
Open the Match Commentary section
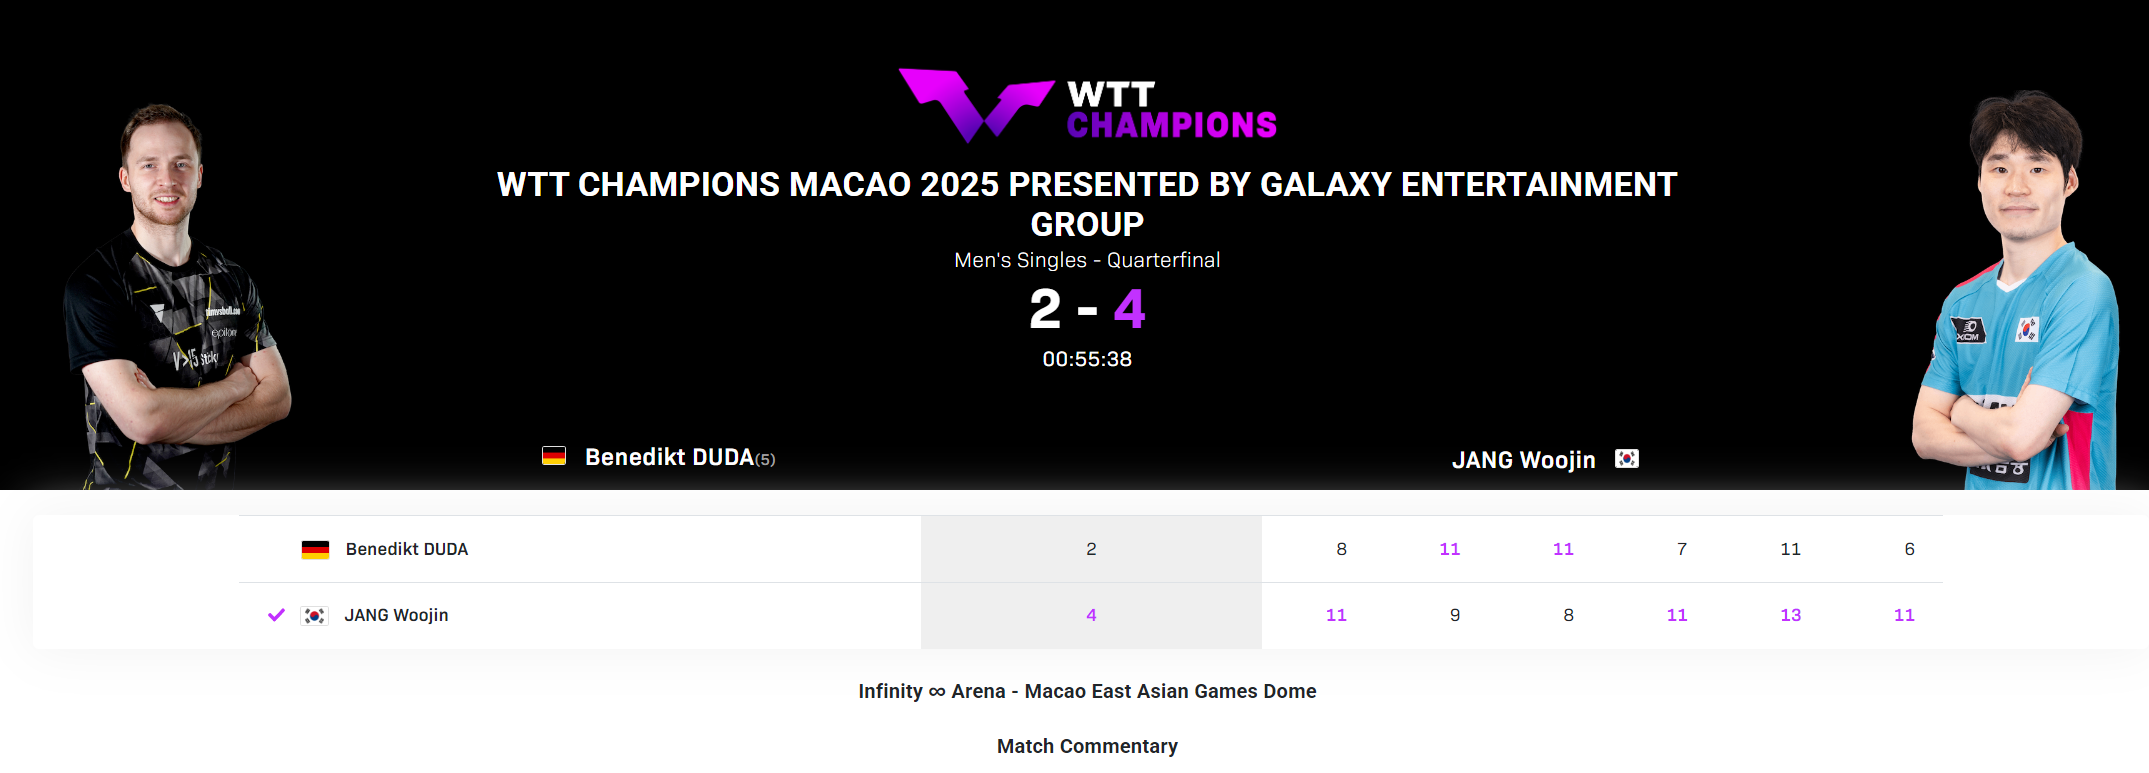pyautogui.click(x=1087, y=746)
